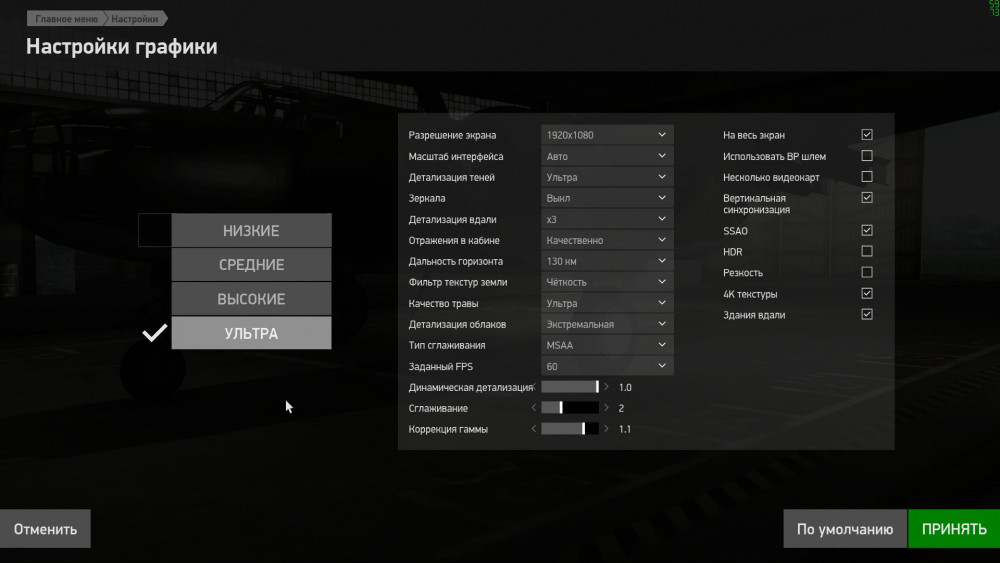Toggle На весь экран checkbox
The width and height of the screenshot is (1000, 563).
pyautogui.click(x=867, y=135)
